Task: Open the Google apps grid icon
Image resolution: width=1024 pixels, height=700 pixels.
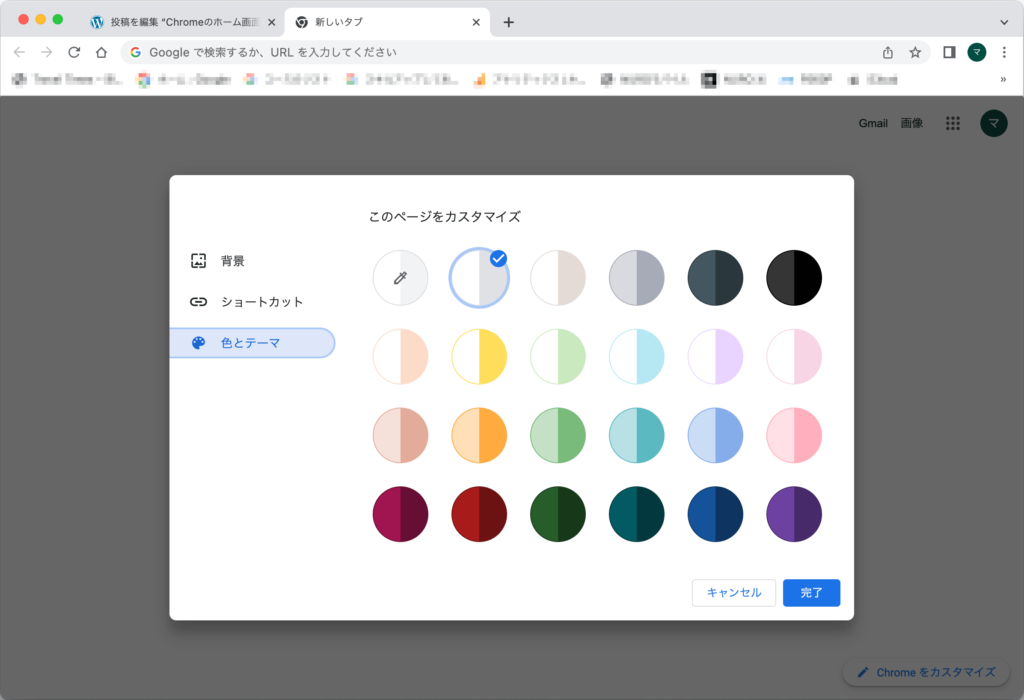Action: pos(953,123)
